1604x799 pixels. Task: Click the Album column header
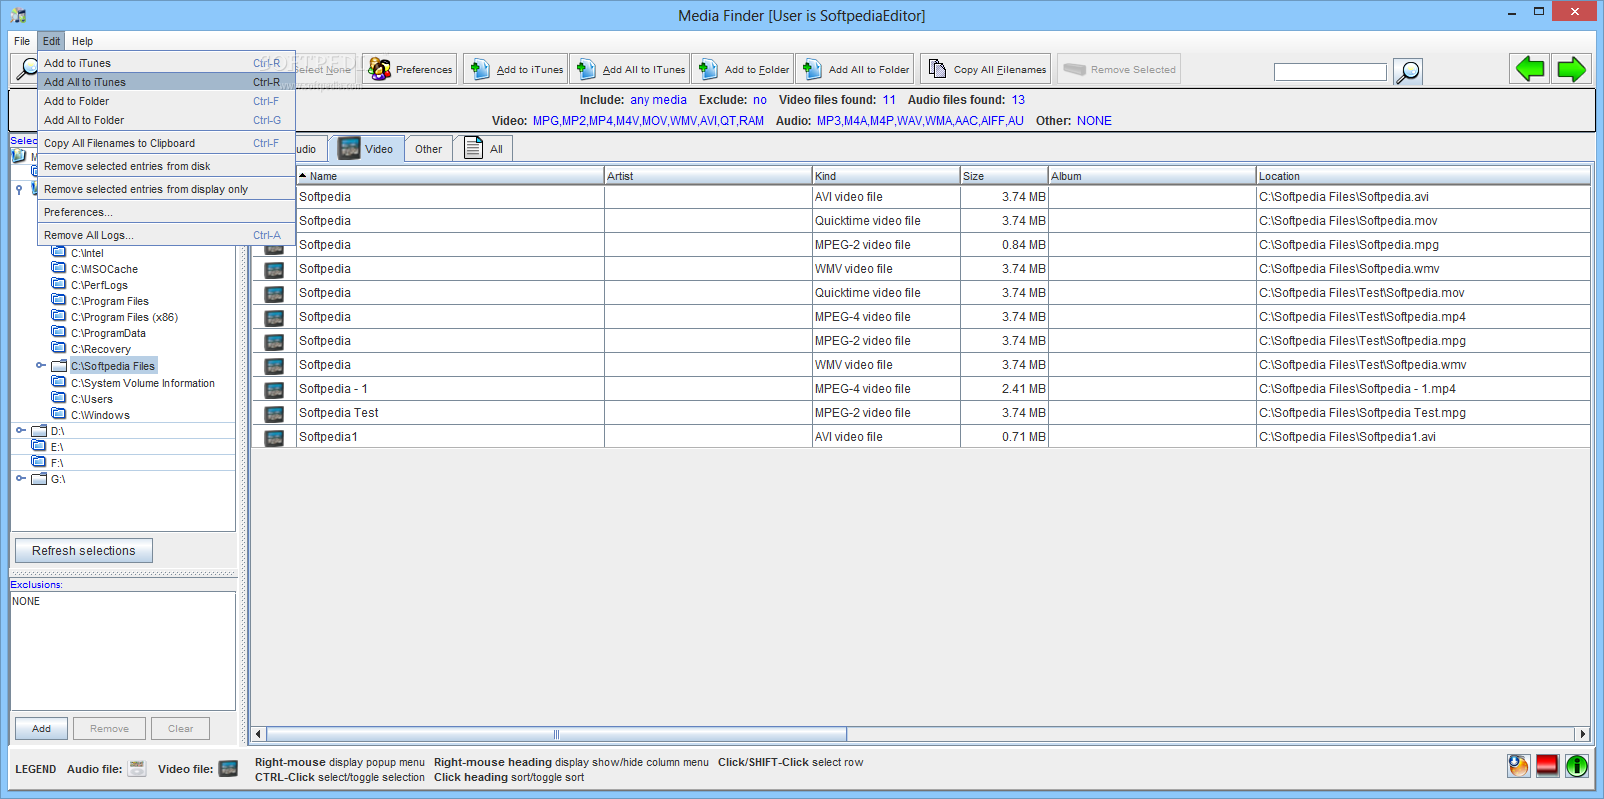(x=1152, y=176)
